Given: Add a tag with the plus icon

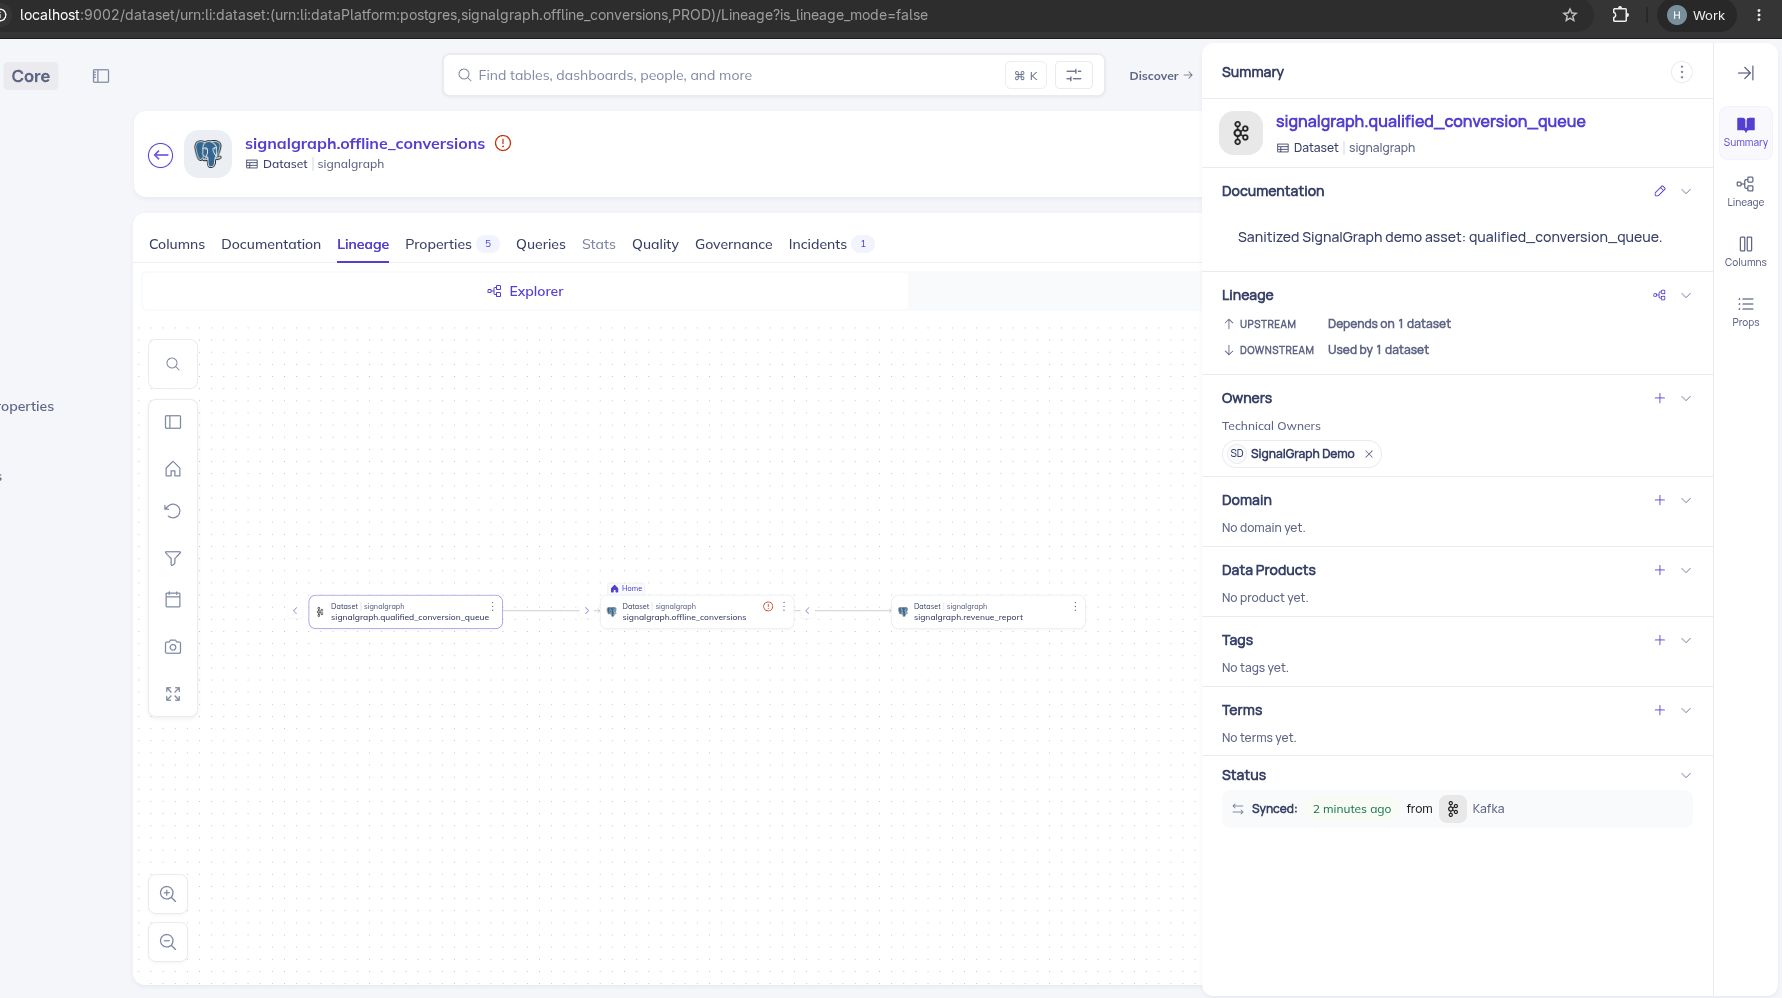Looking at the screenshot, I should click(1660, 640).
